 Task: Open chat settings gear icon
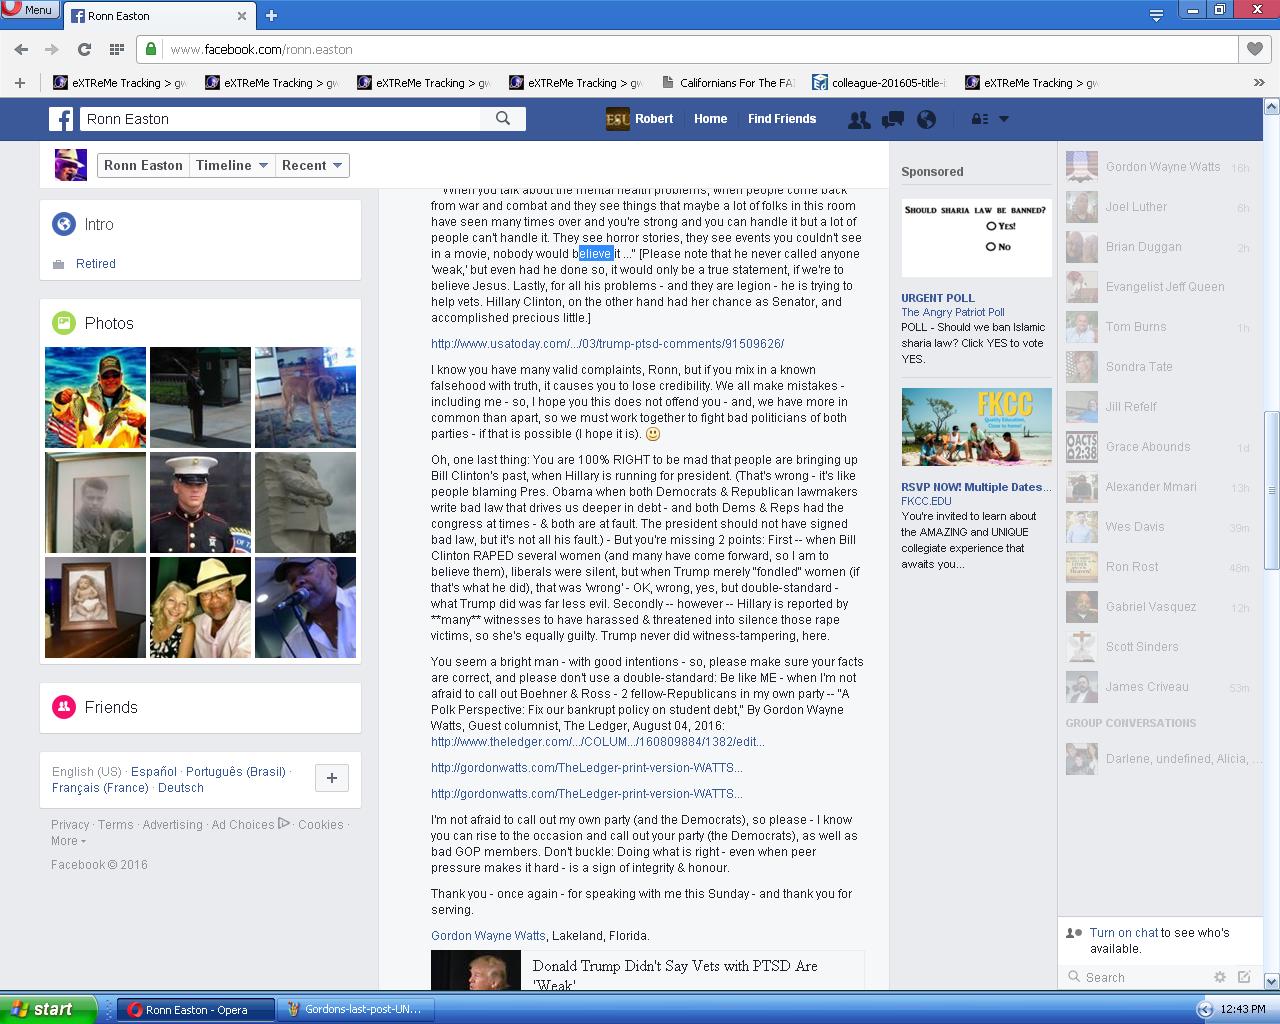[x=1219, y=977]
